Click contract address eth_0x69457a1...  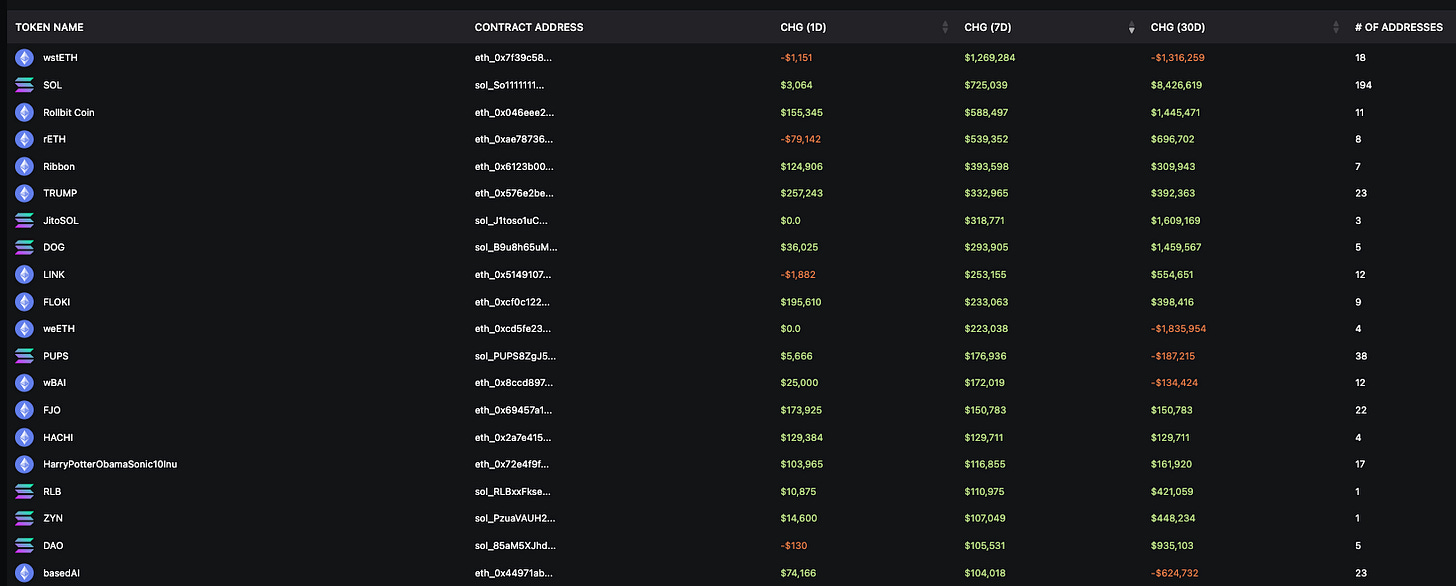(x=514, y=410)
